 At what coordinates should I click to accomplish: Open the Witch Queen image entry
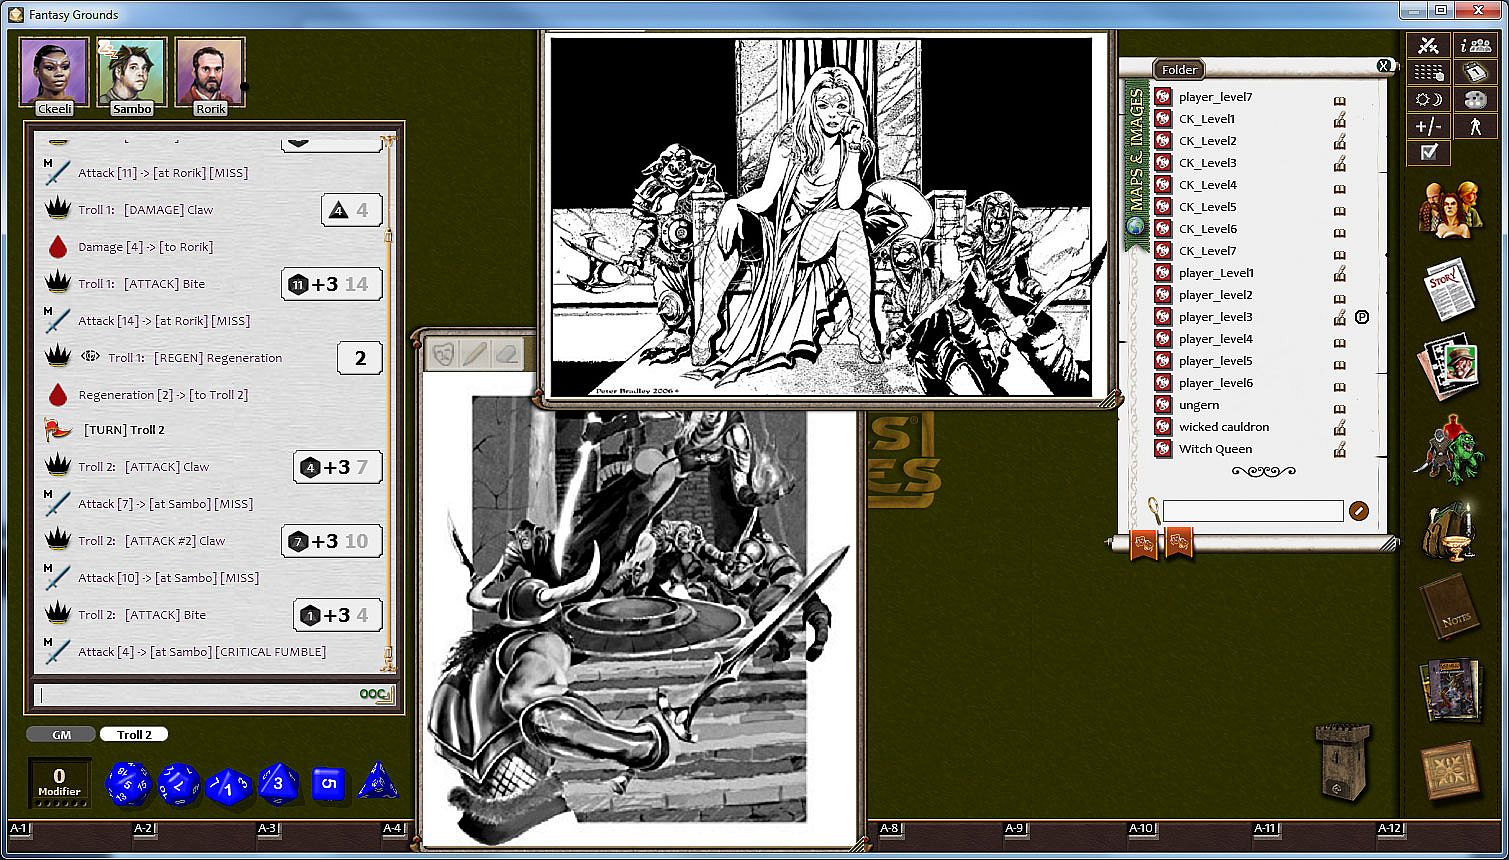pos(1215,449)
